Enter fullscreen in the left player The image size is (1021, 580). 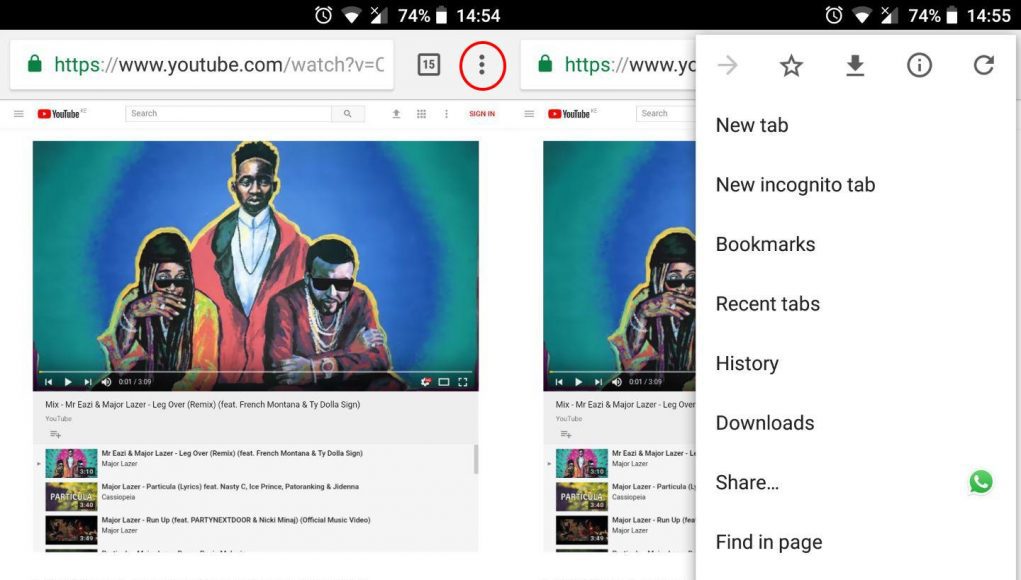pyautogui.click(x=463, y=382)
